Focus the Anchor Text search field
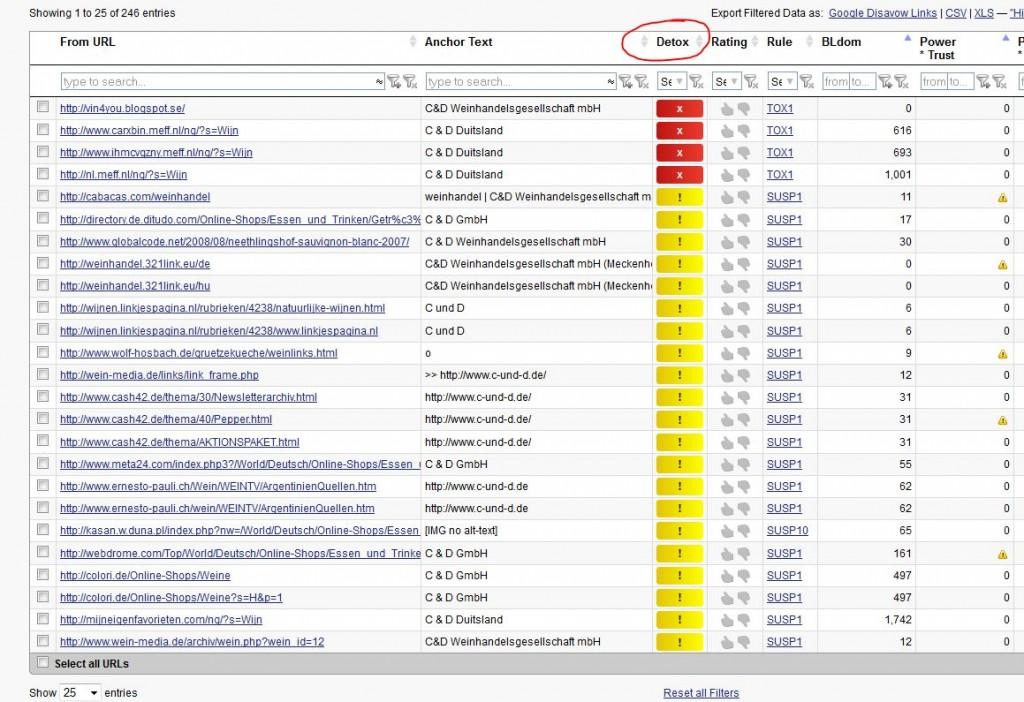Viewport: 1024px width, 702px height. coord(520,82)
